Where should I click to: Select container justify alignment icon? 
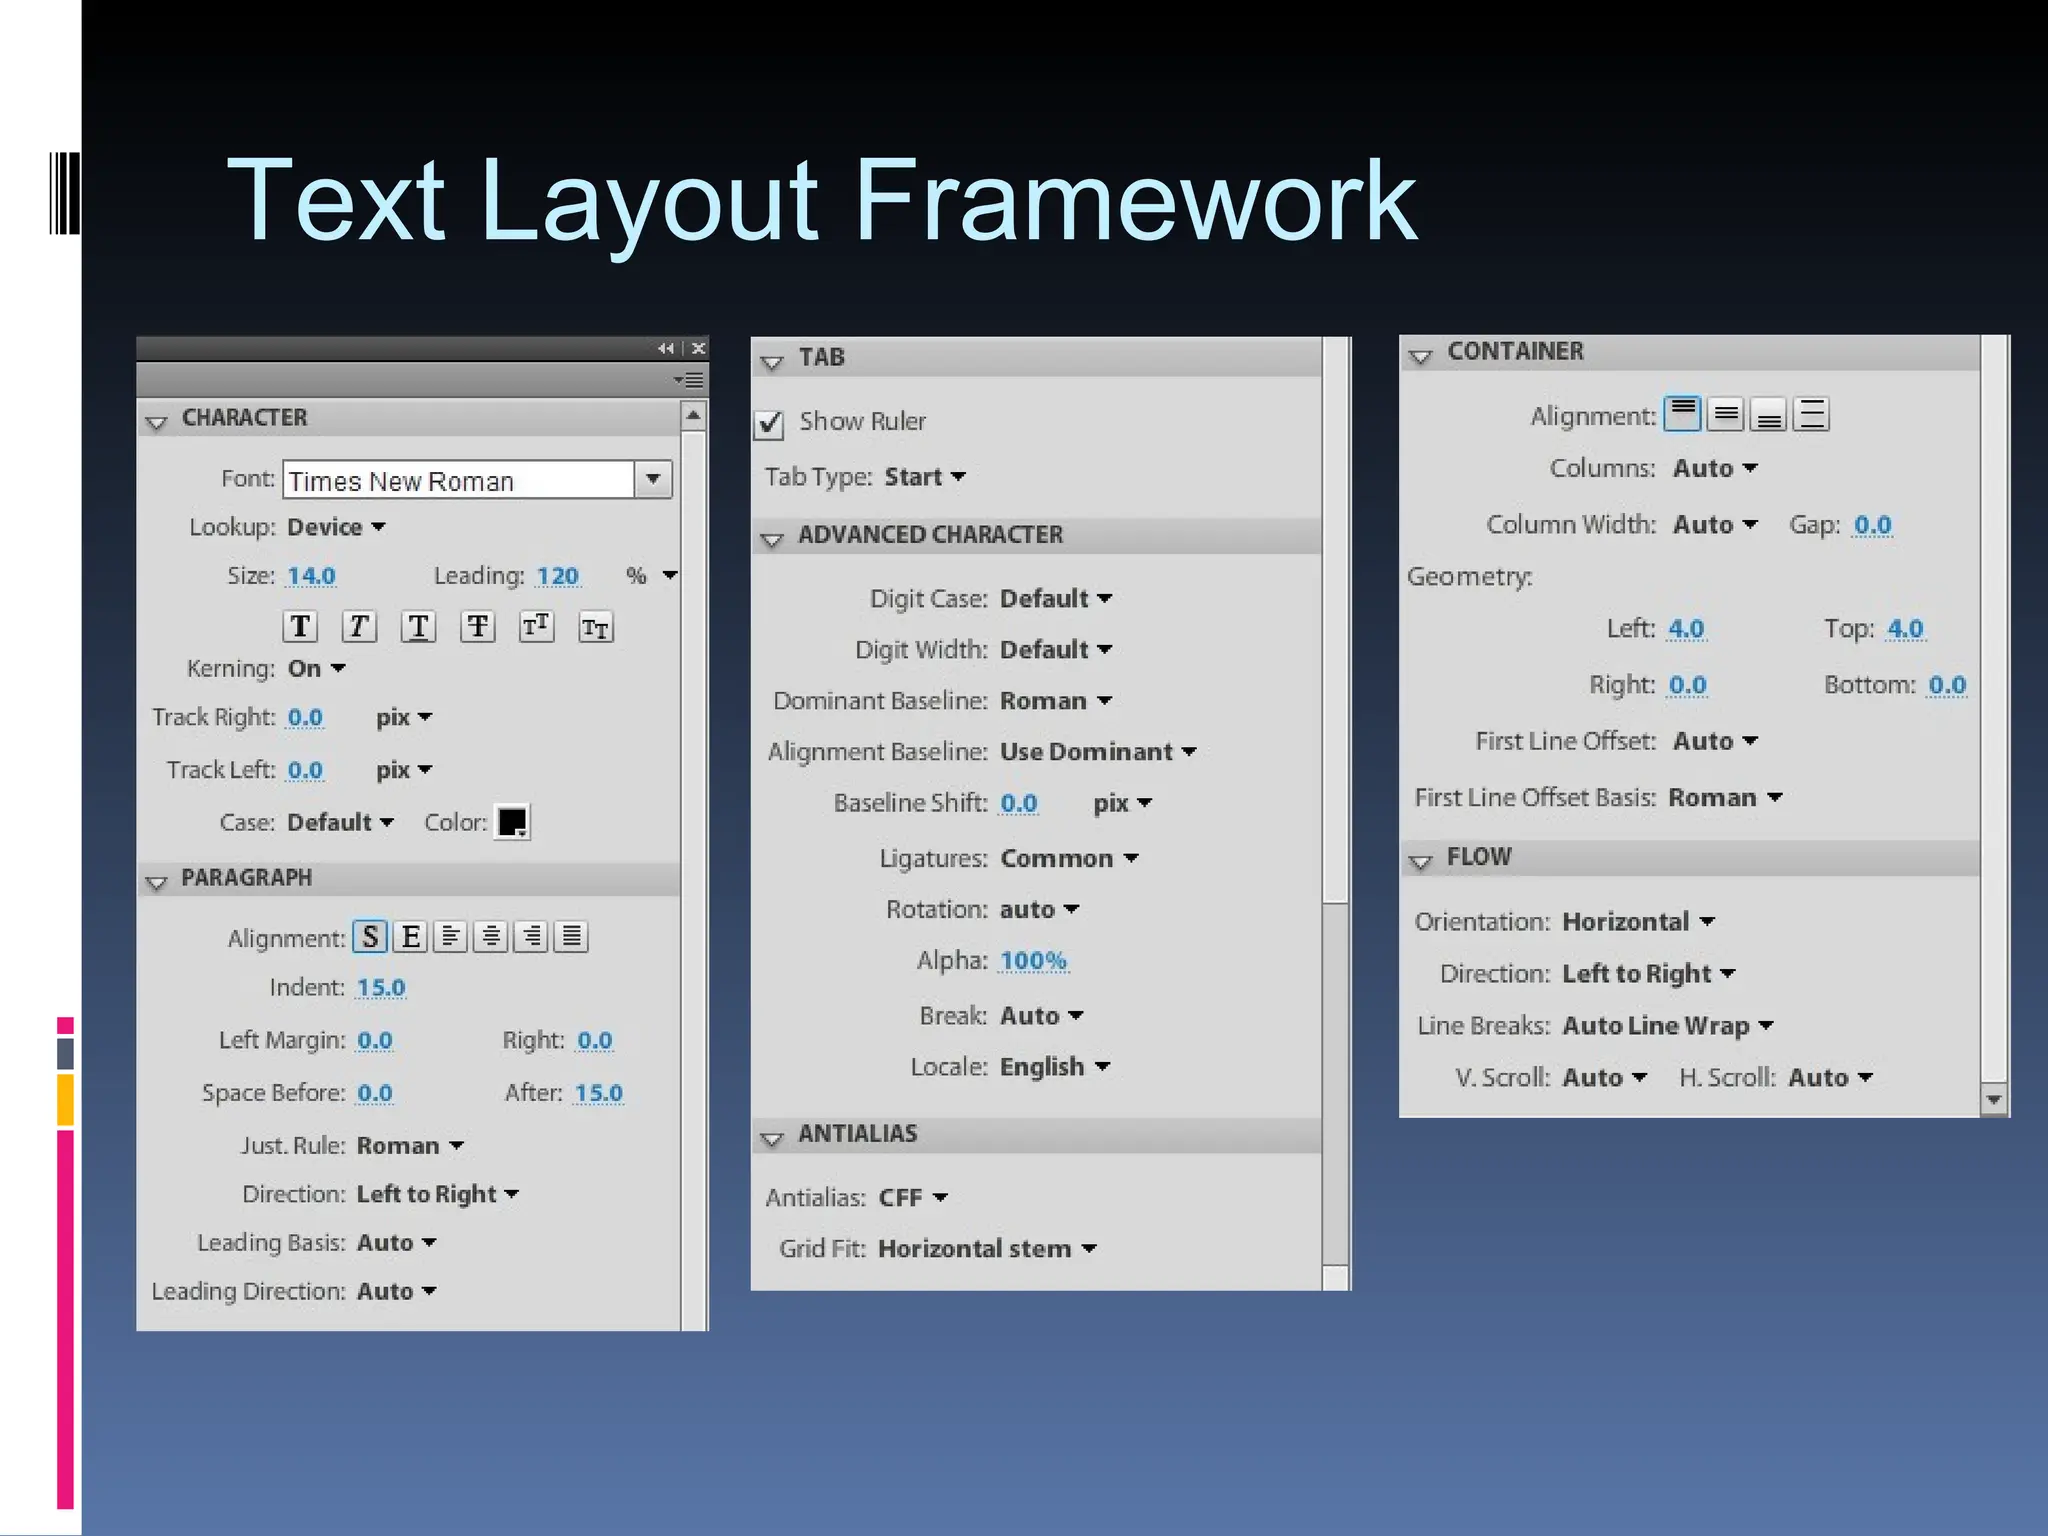coord(1812,413)
